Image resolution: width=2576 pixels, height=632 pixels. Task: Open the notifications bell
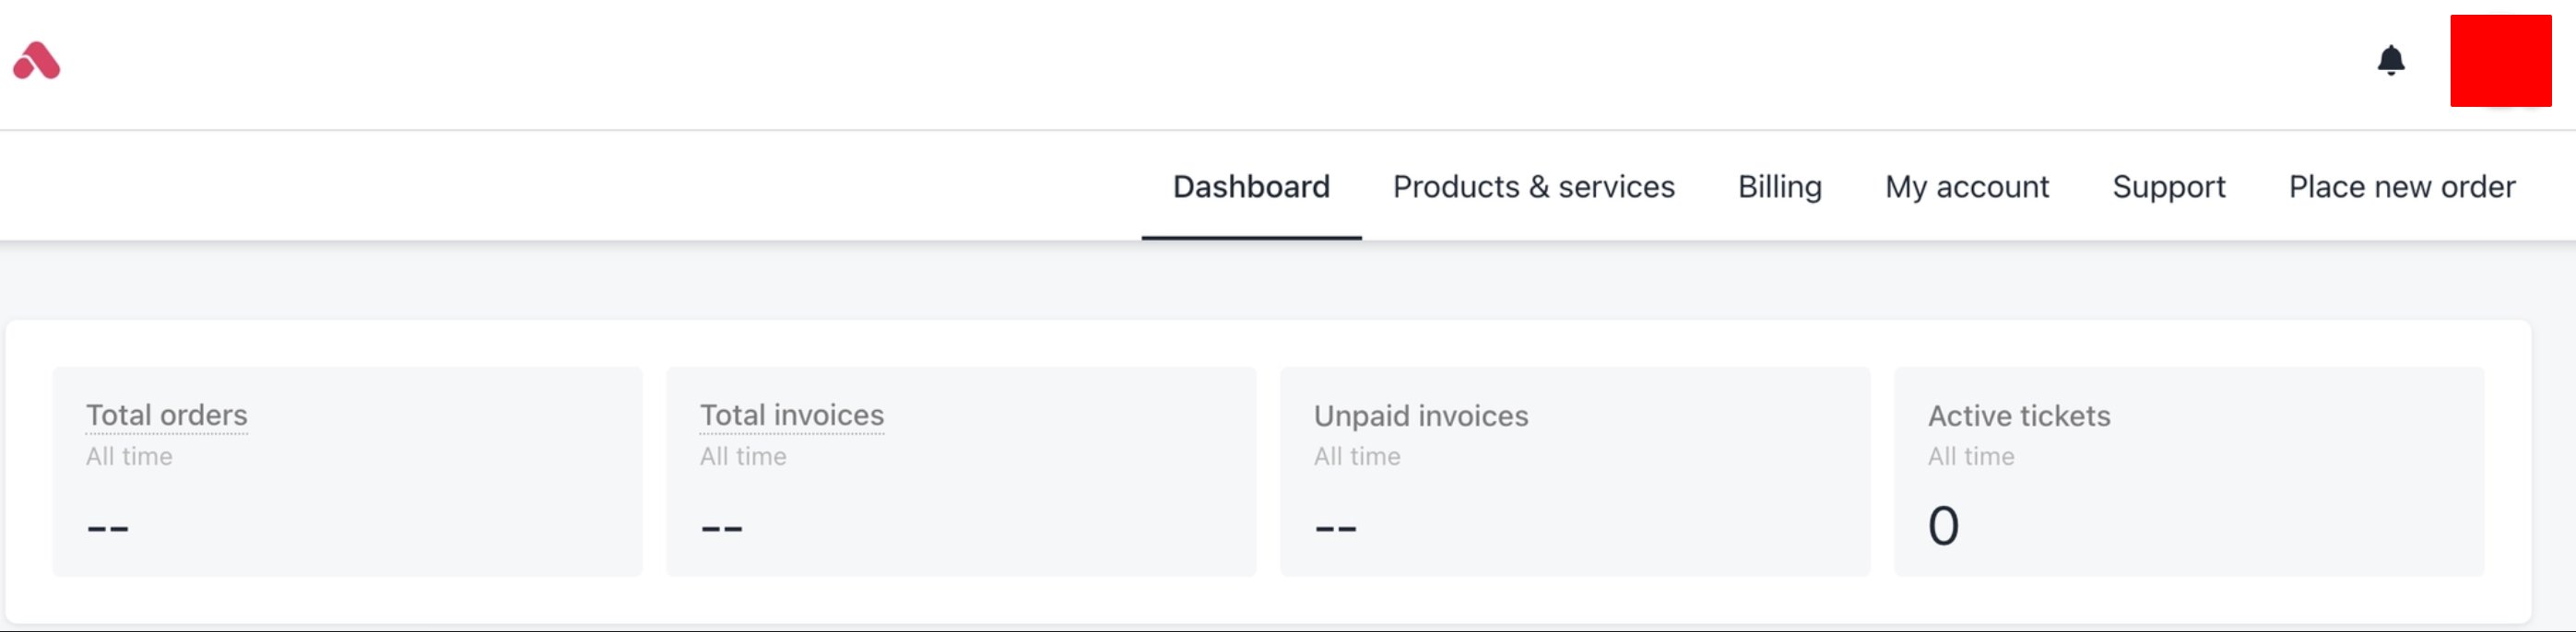coord(2390,61)
